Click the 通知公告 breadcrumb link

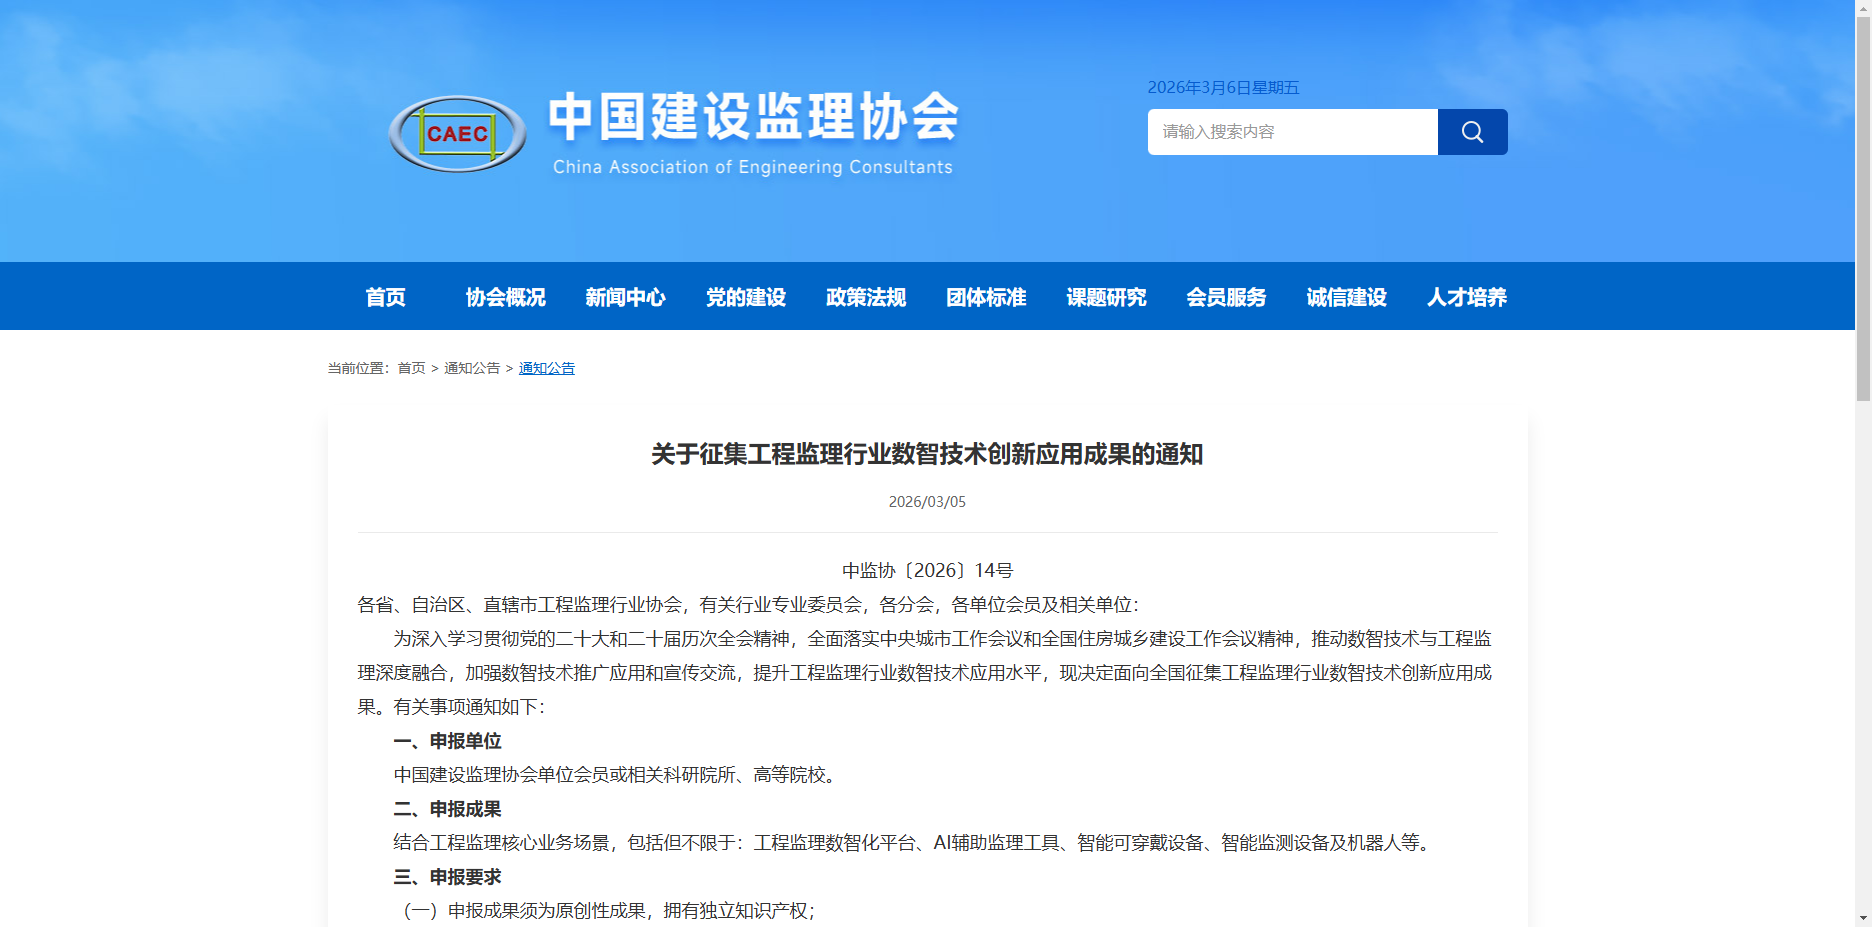tap(546, 368)
